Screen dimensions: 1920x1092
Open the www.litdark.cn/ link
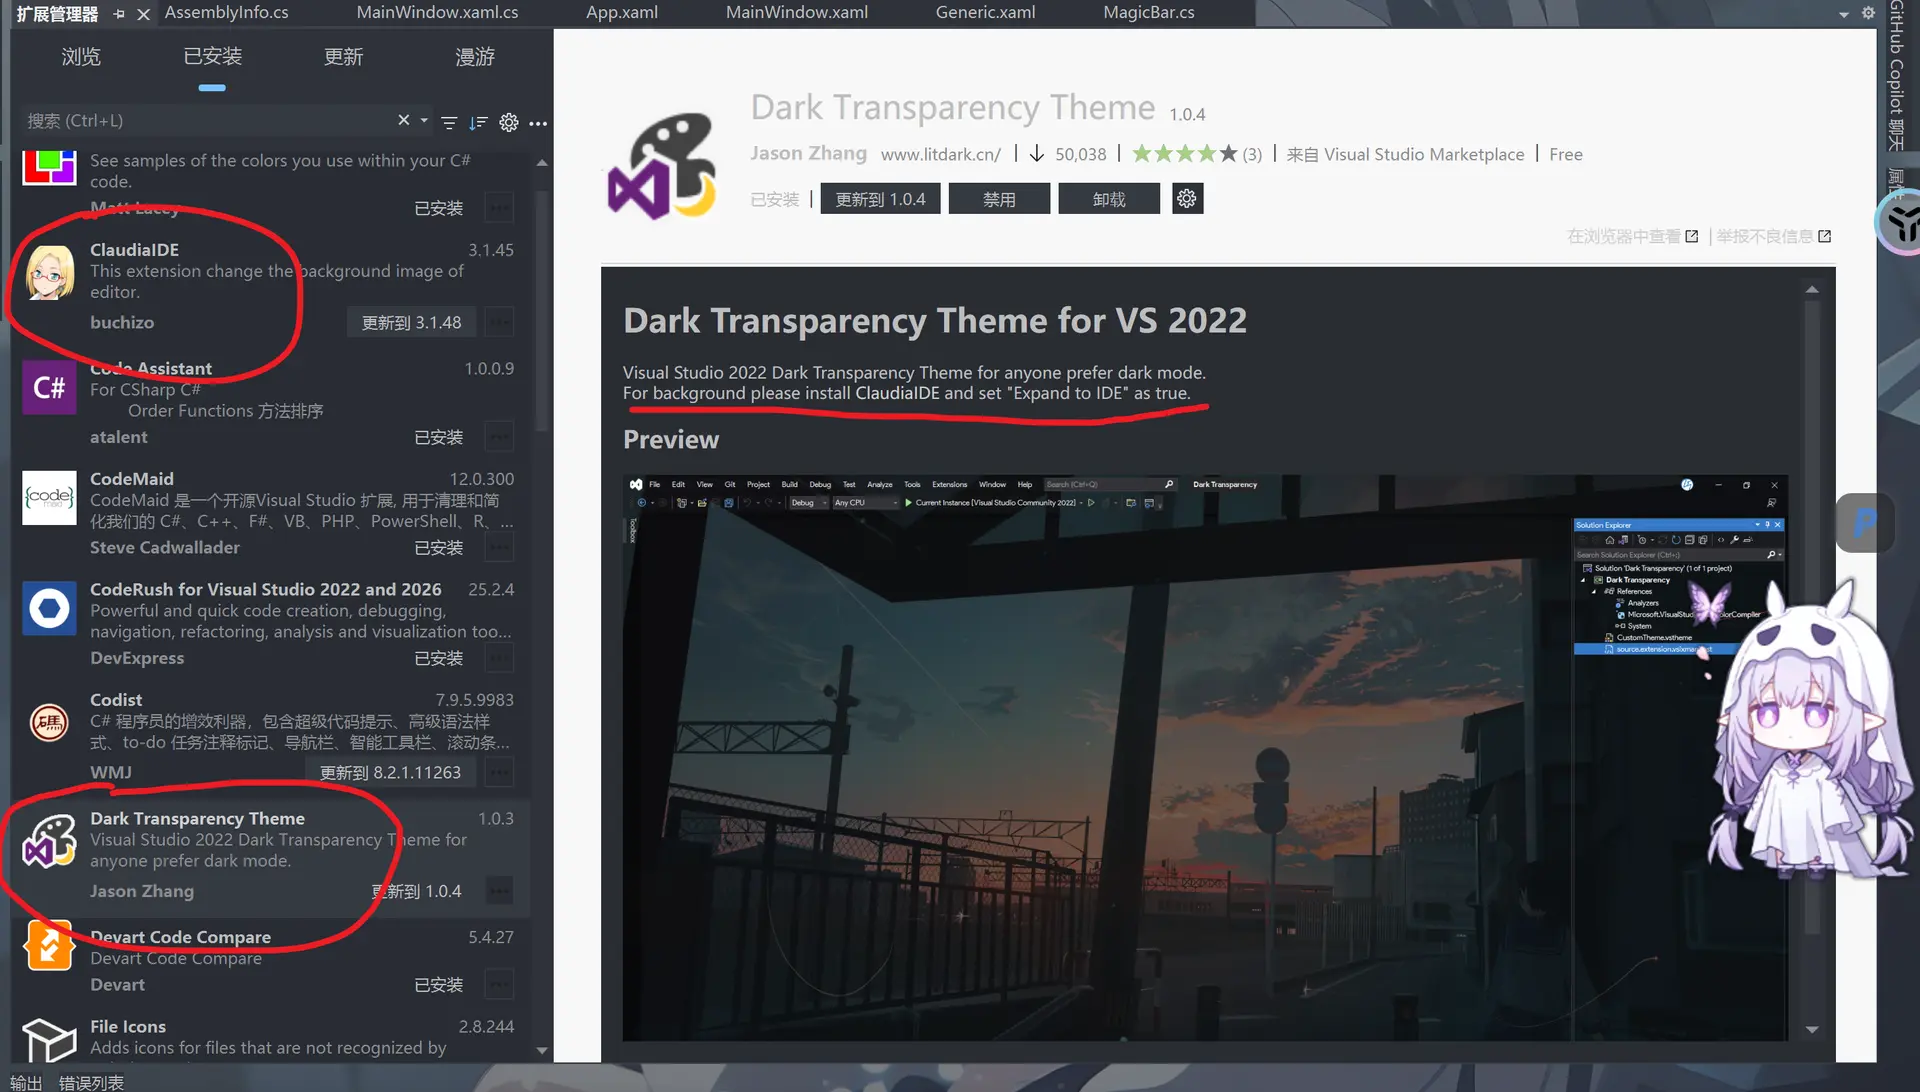click(941, 154)
